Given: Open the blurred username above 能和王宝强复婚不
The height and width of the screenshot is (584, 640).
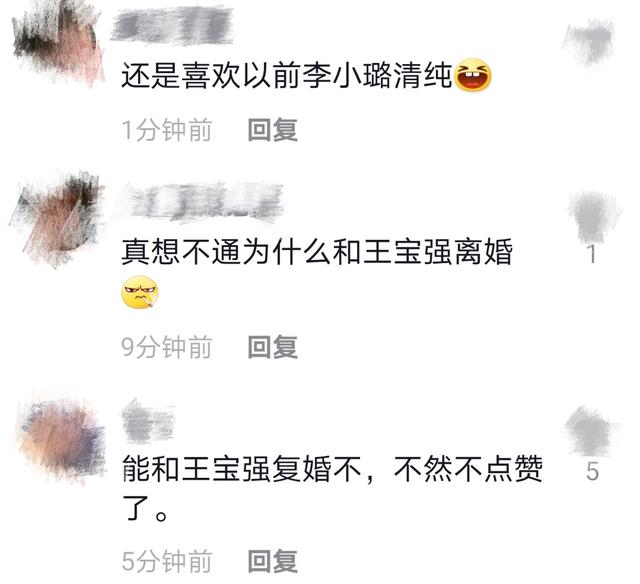Looking at the screenshot, I should (148, 422).
